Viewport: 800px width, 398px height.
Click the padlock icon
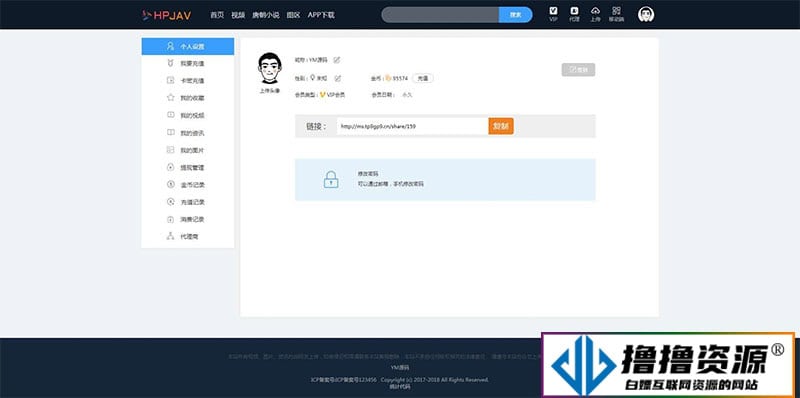click(x=331, y=180)
